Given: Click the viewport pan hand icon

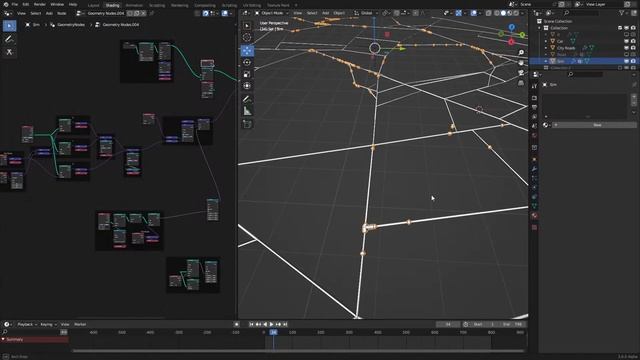Looking at the screenshot, I should pyautogui.click(x=521, y=63).
